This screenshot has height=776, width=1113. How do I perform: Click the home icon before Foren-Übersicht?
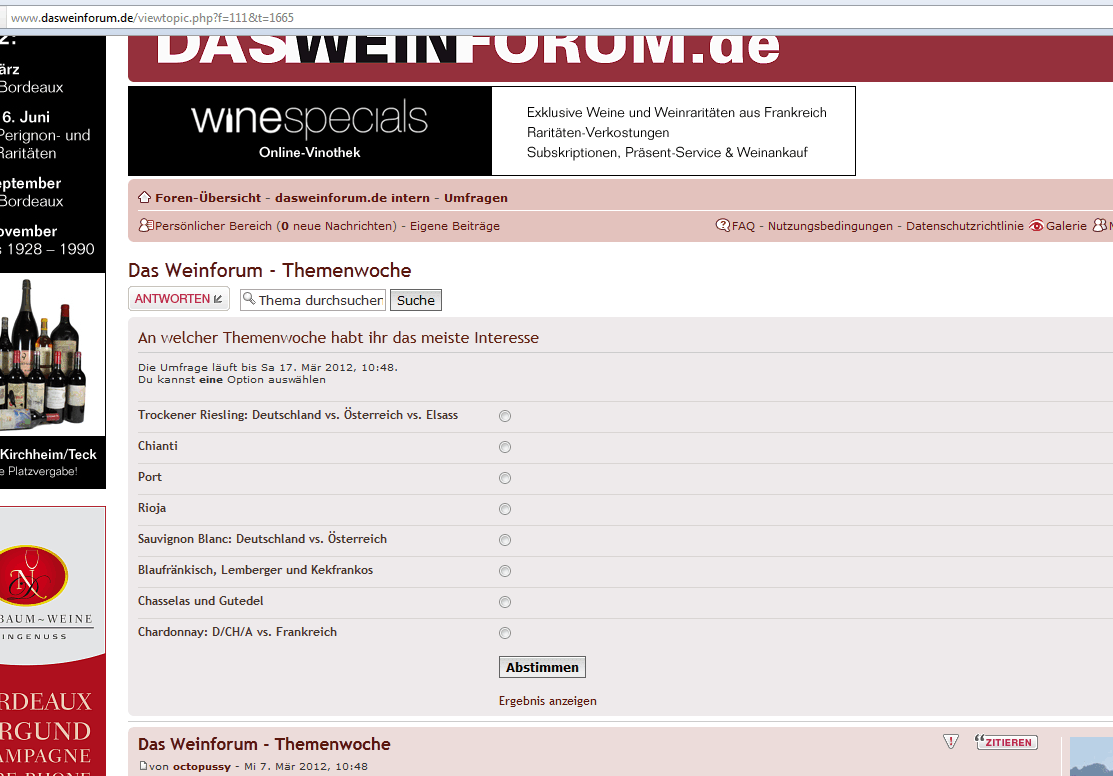[144, 197]
